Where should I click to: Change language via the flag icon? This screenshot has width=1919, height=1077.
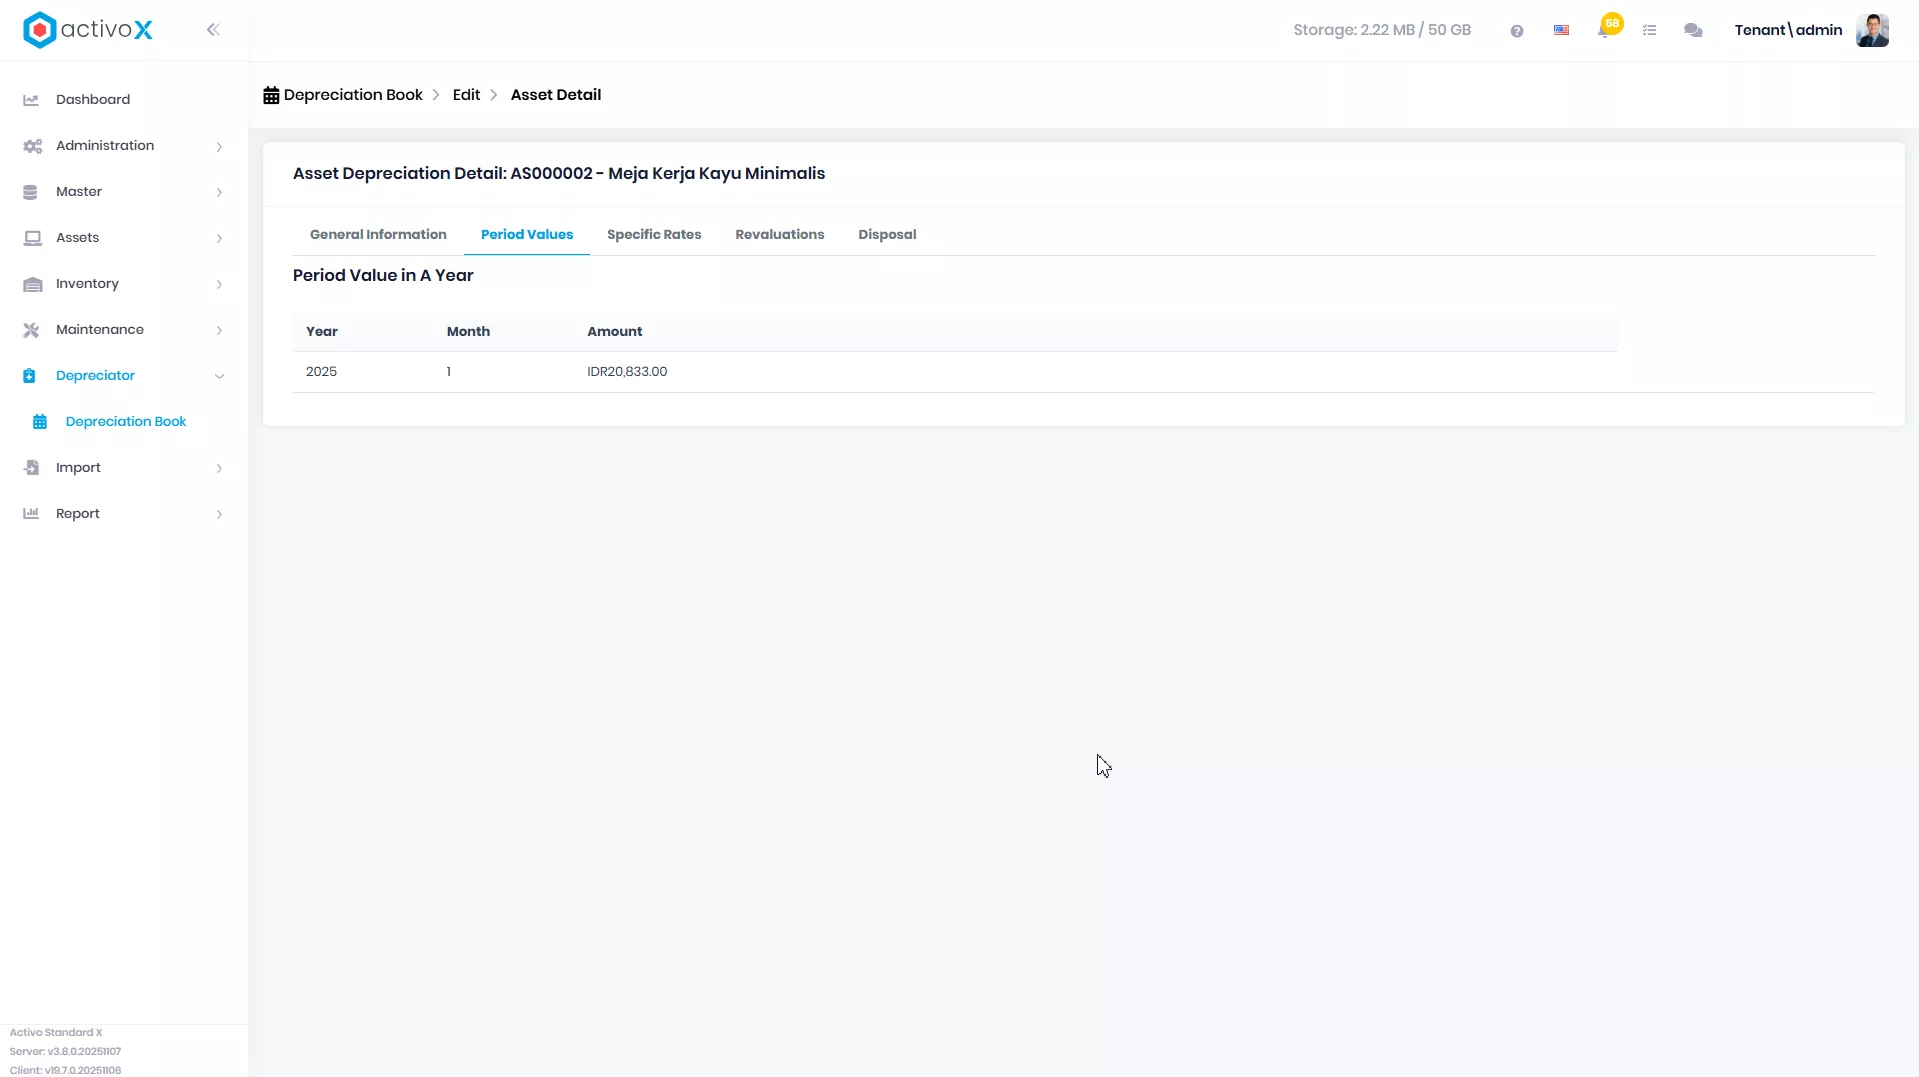pos(1561,30)
